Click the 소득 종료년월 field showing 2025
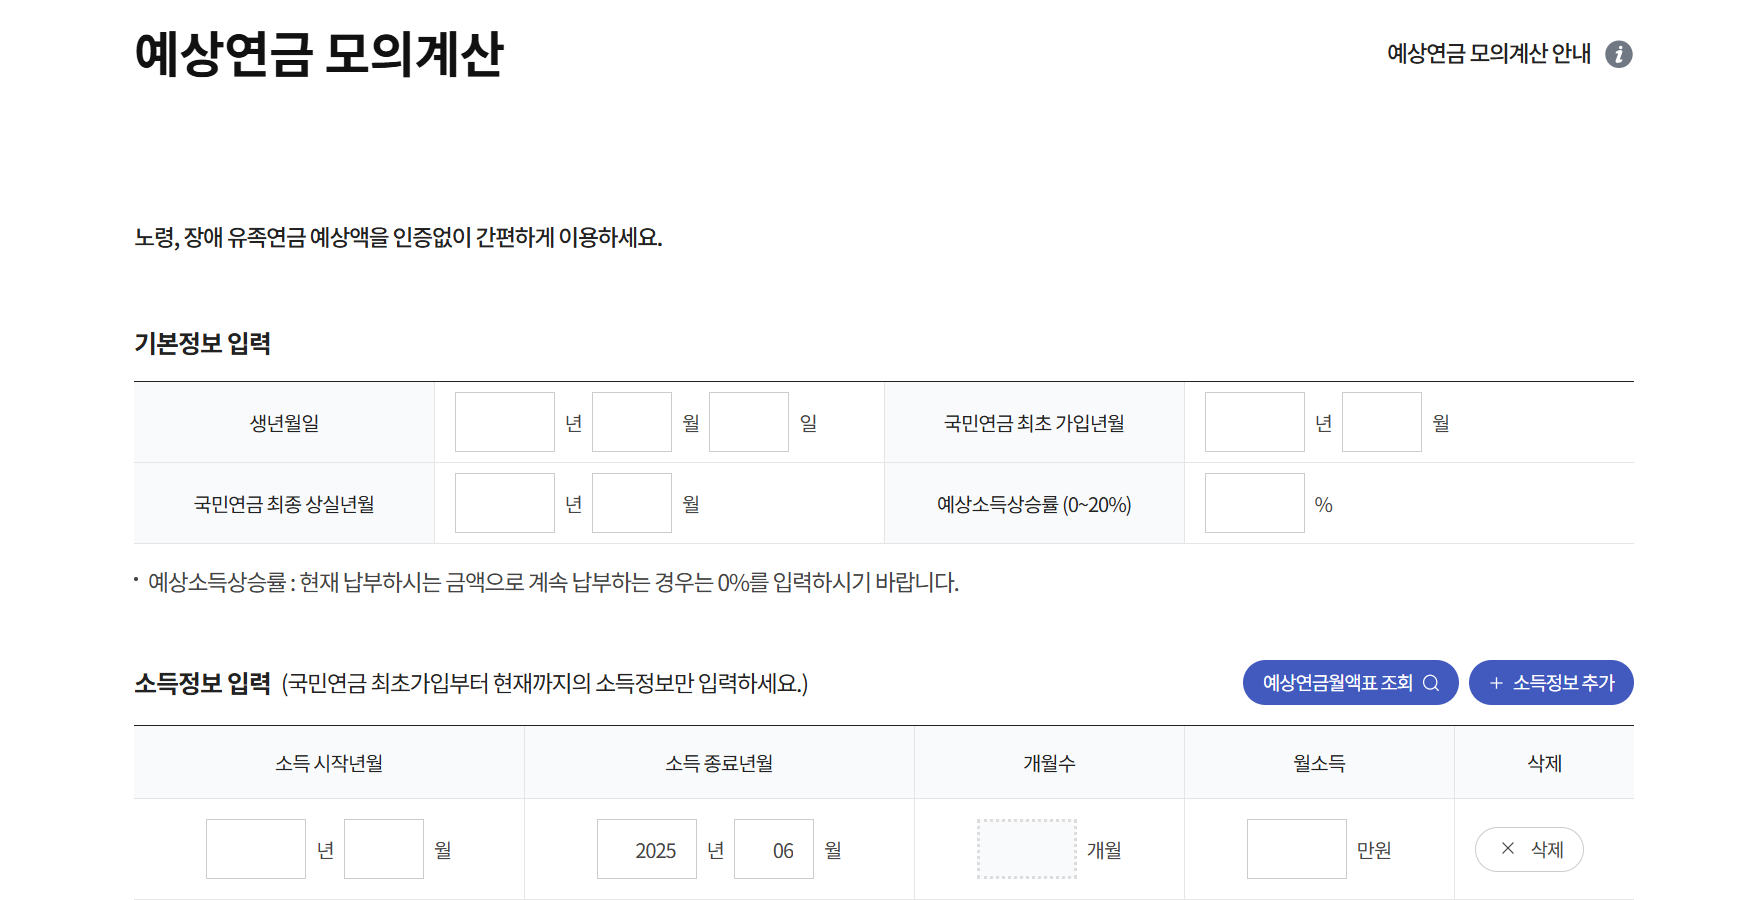1749x900 pixels. [647, 848]
